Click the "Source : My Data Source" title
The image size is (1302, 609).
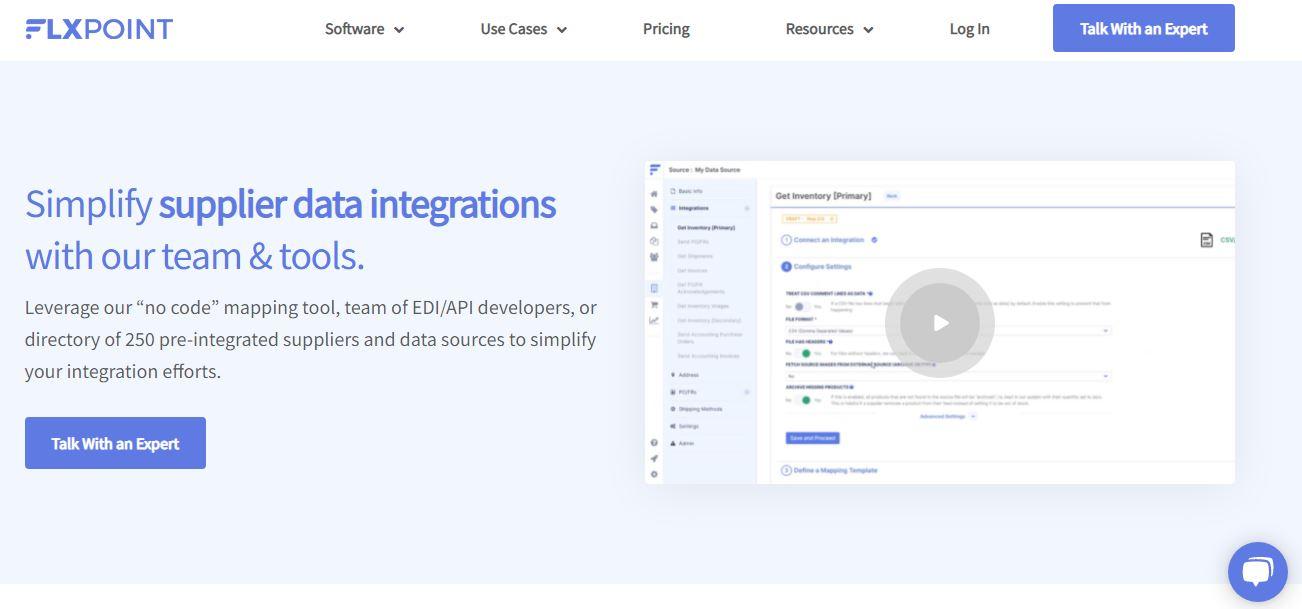point(705,170)
